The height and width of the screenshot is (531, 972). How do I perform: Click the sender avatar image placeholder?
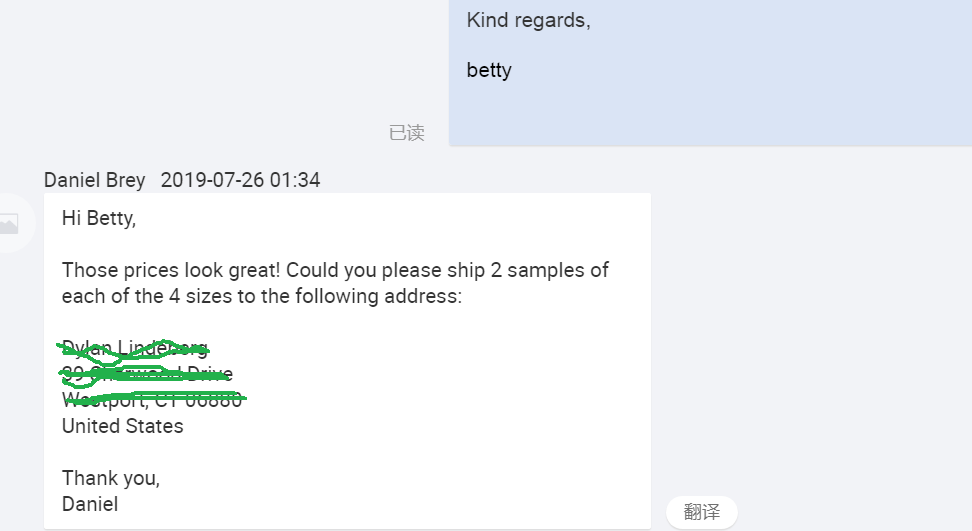tap(8, 224)
